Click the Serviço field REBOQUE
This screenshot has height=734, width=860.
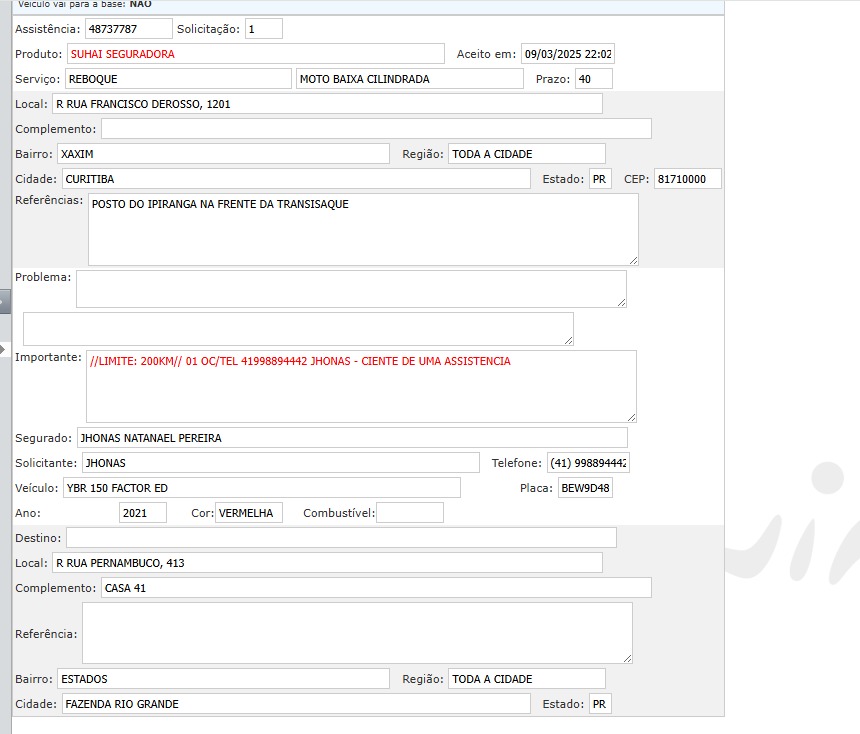pos(178,79)
